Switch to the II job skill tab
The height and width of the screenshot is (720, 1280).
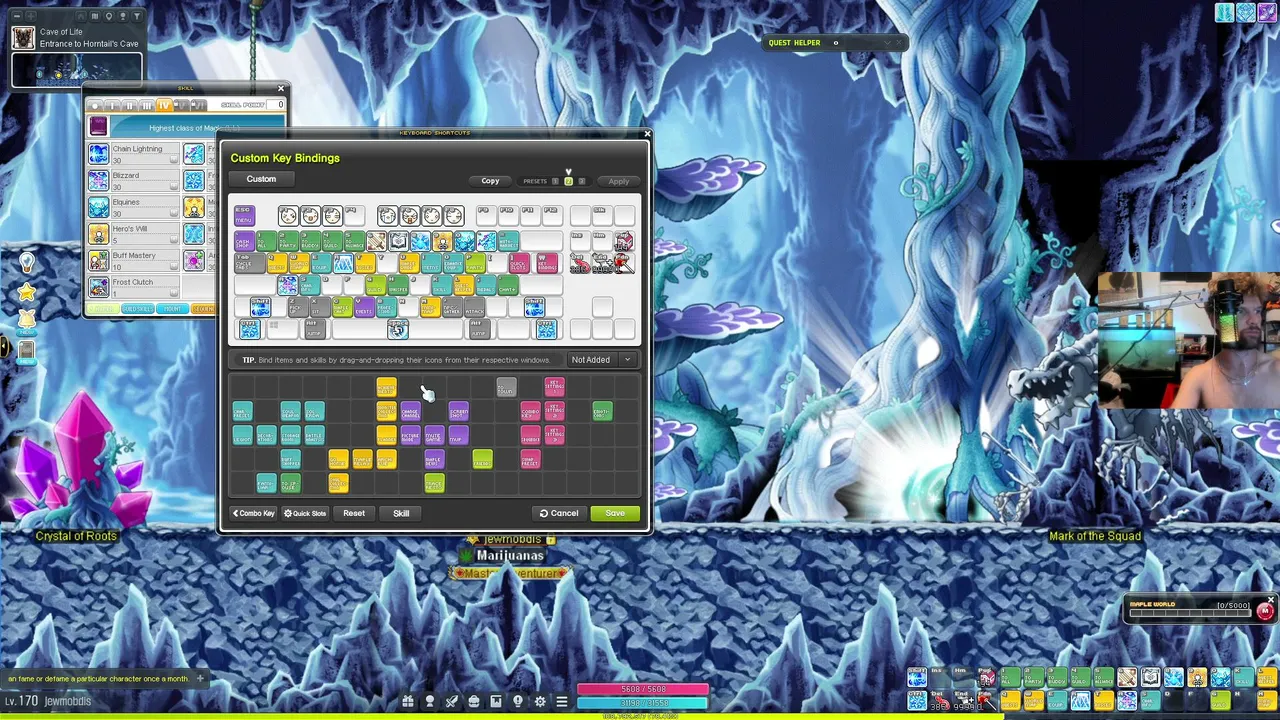(129, 105)
